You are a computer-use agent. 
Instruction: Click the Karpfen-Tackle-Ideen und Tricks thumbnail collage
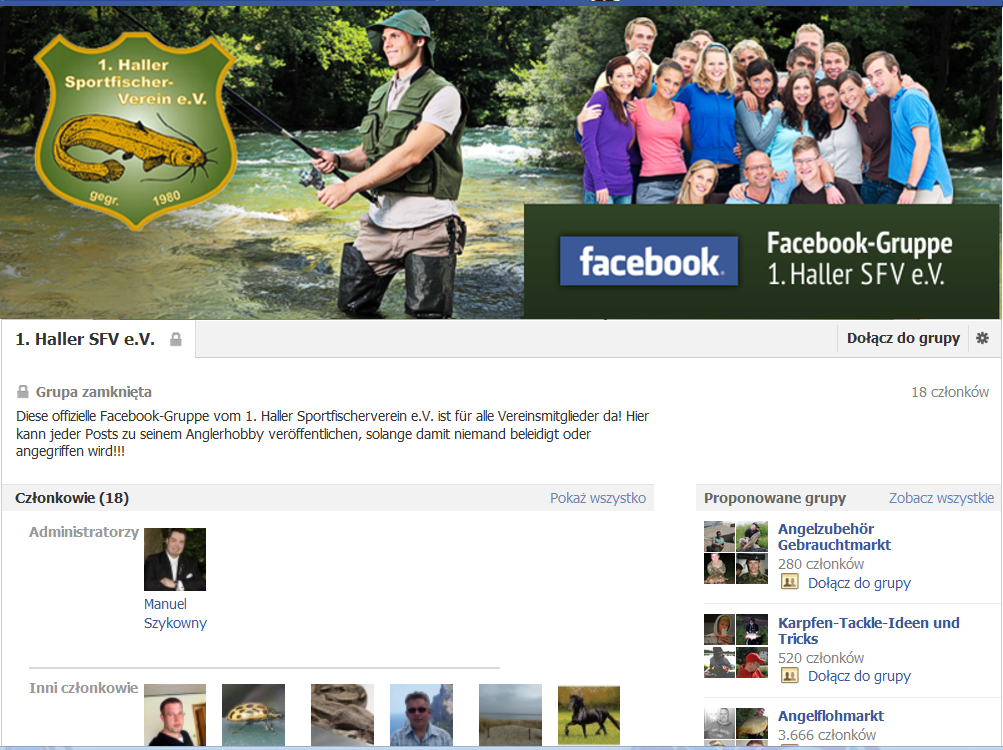736,646
